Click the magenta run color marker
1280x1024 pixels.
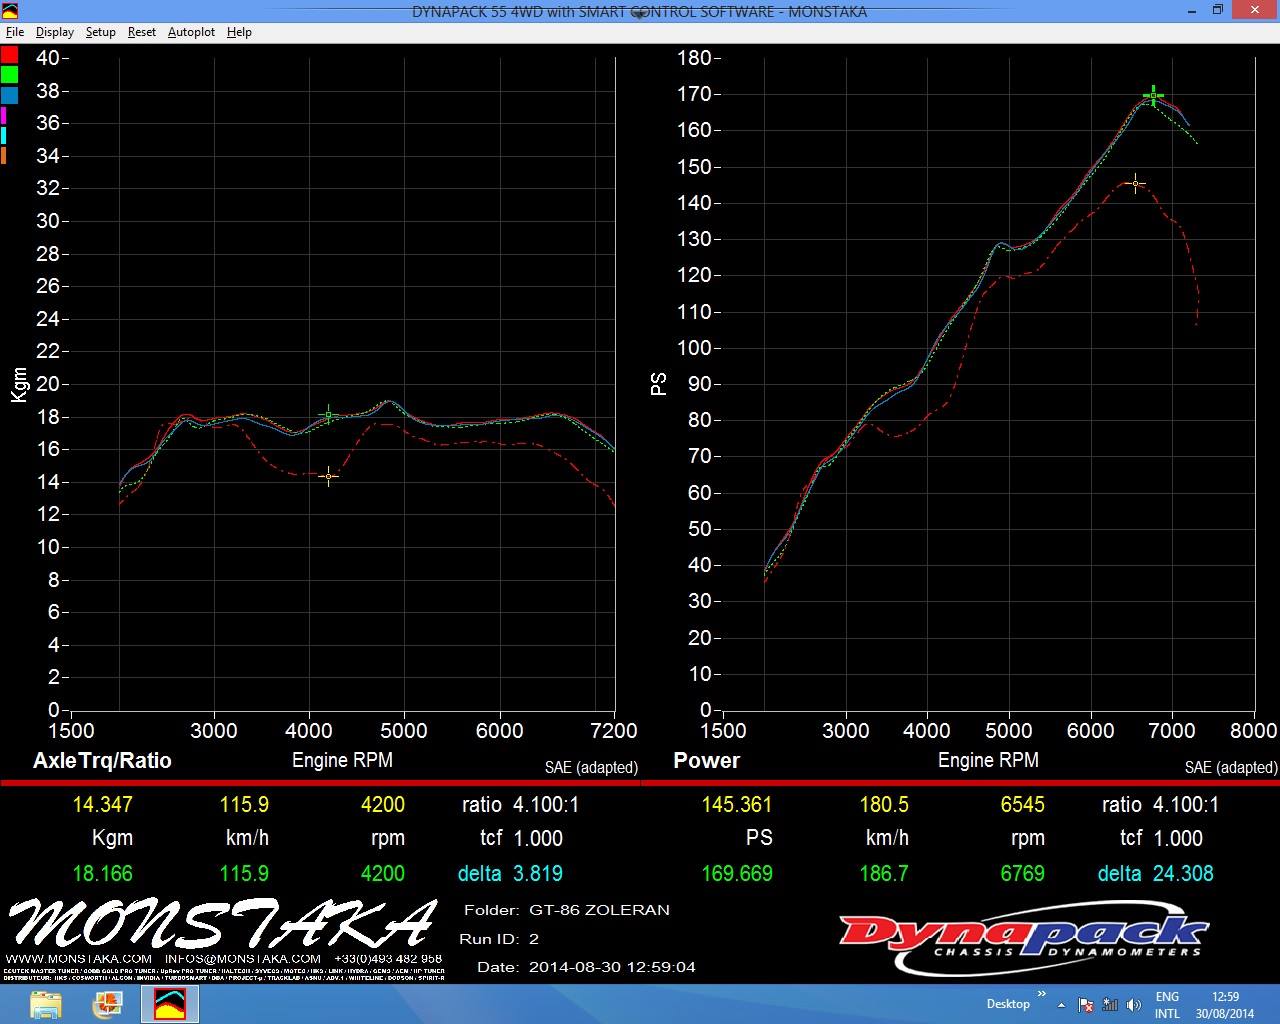pyautogui.click(x=3, y=115)
